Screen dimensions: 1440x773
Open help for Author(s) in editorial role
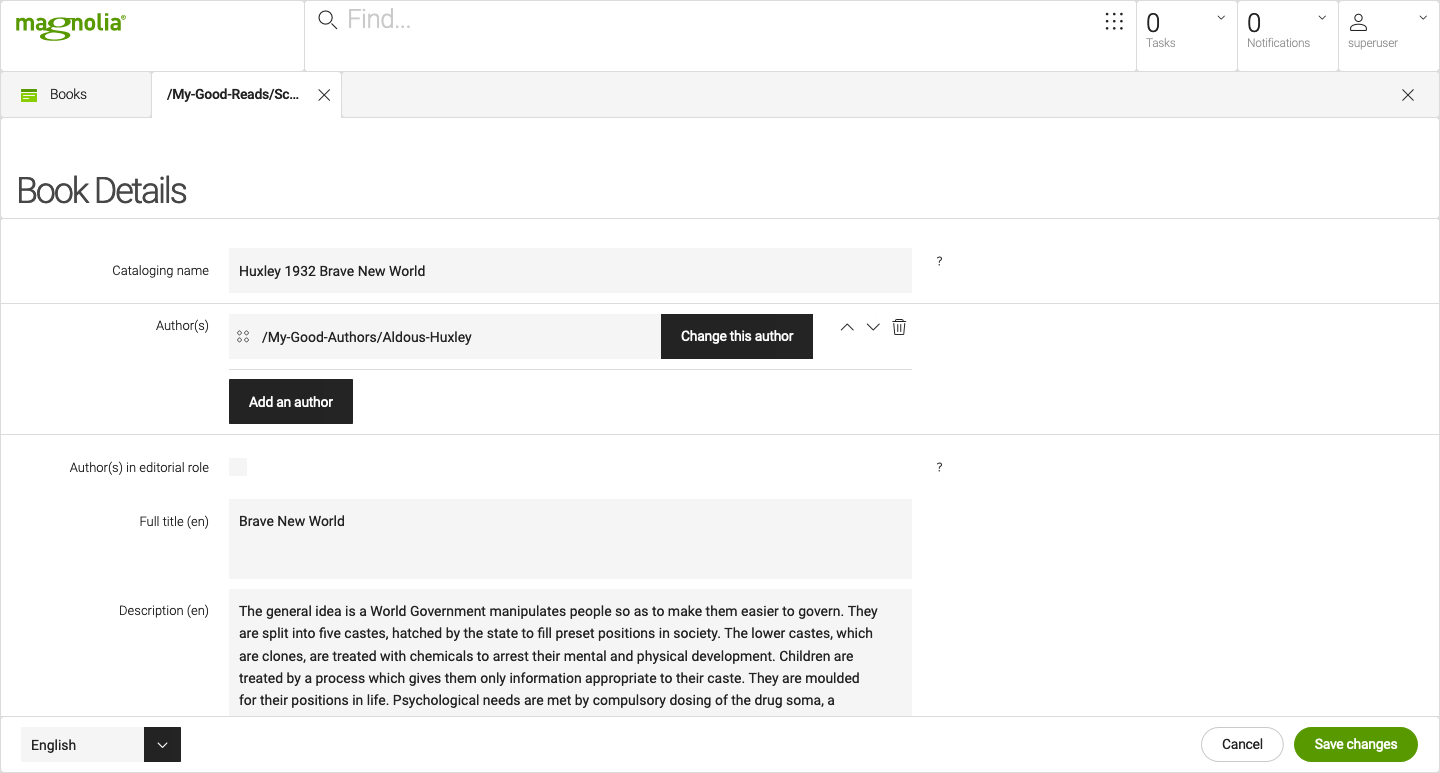pyautogui.click(x=939, y=467)
